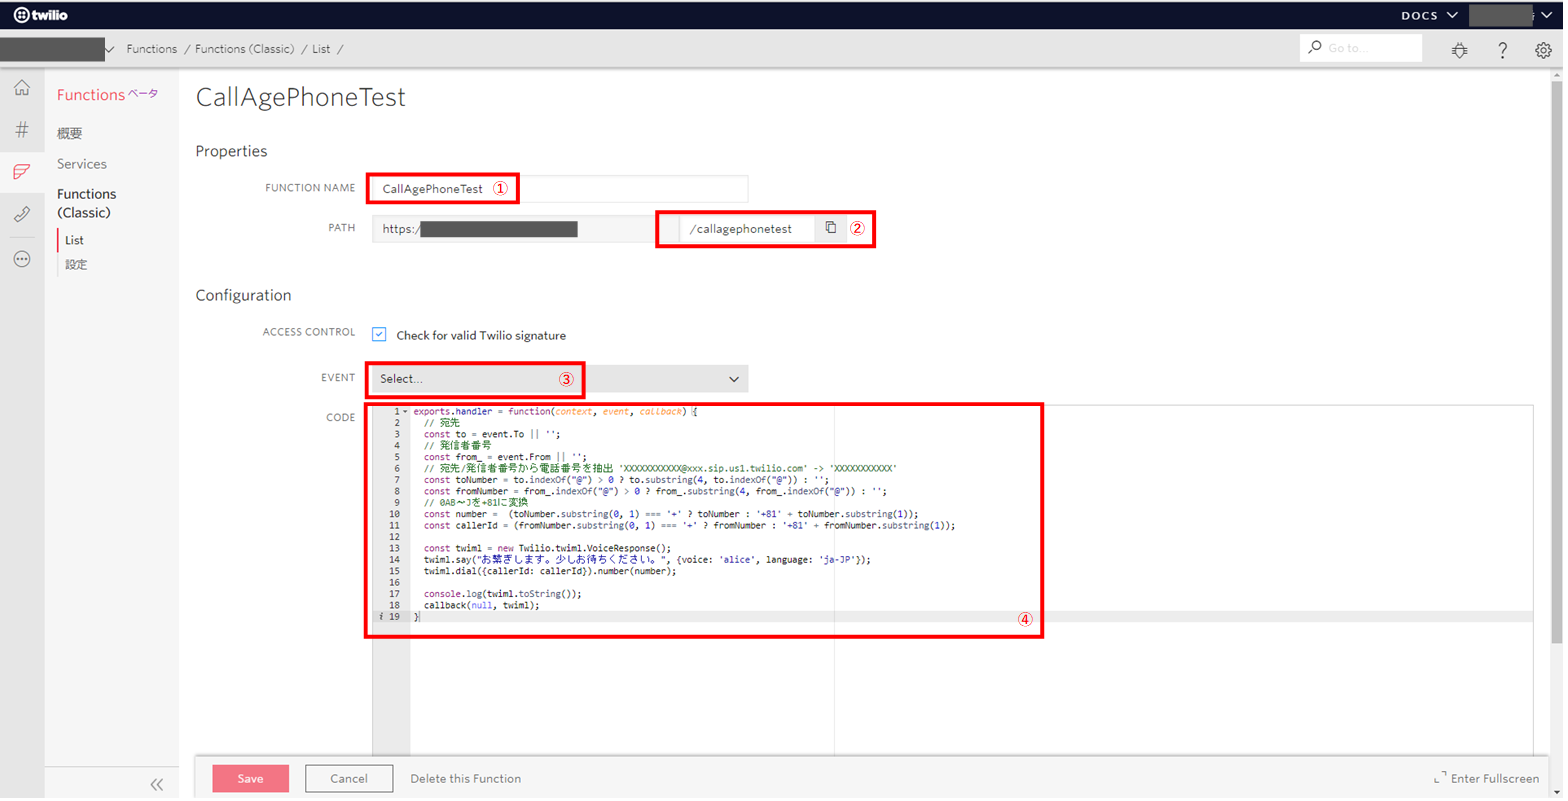Click Delete this Function link
1568x801 pixels.
point(466,779)
